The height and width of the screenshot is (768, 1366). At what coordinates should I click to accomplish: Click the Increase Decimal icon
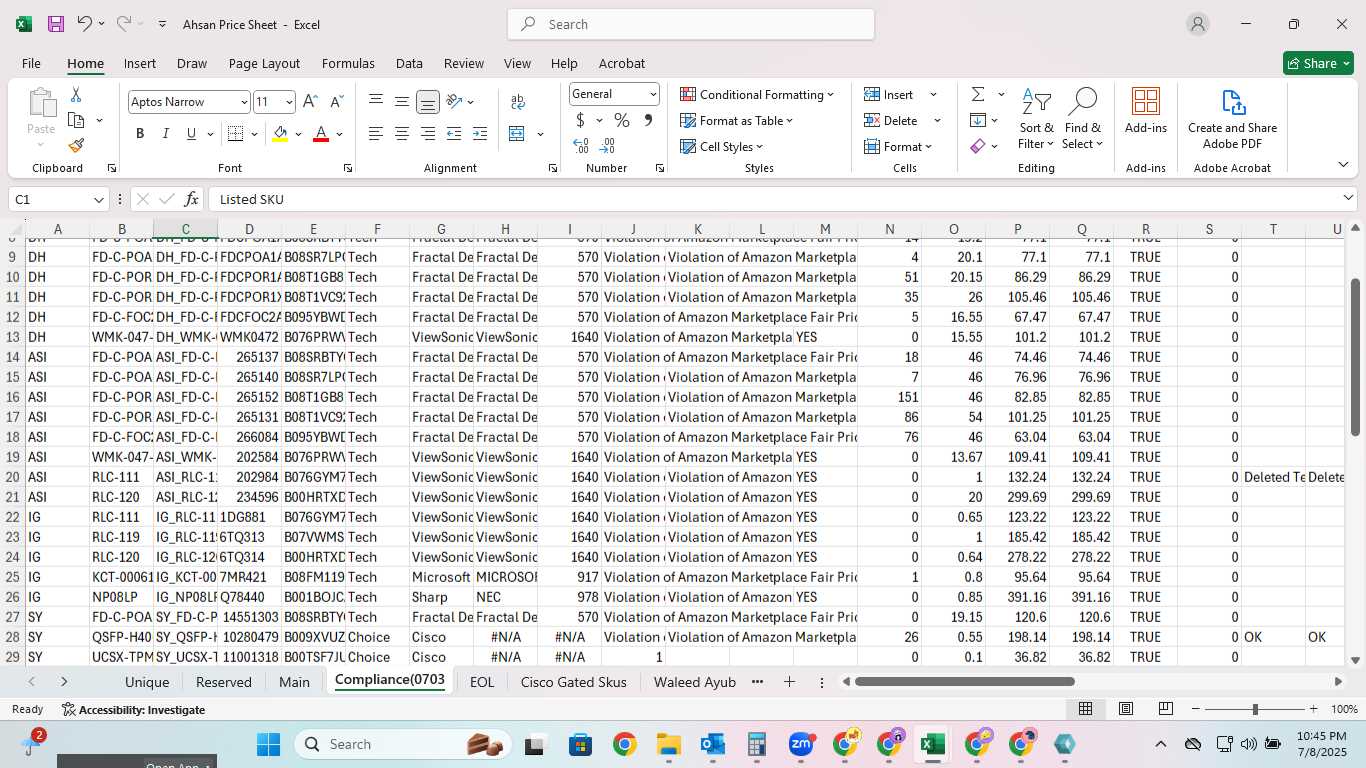click(581, 146)
